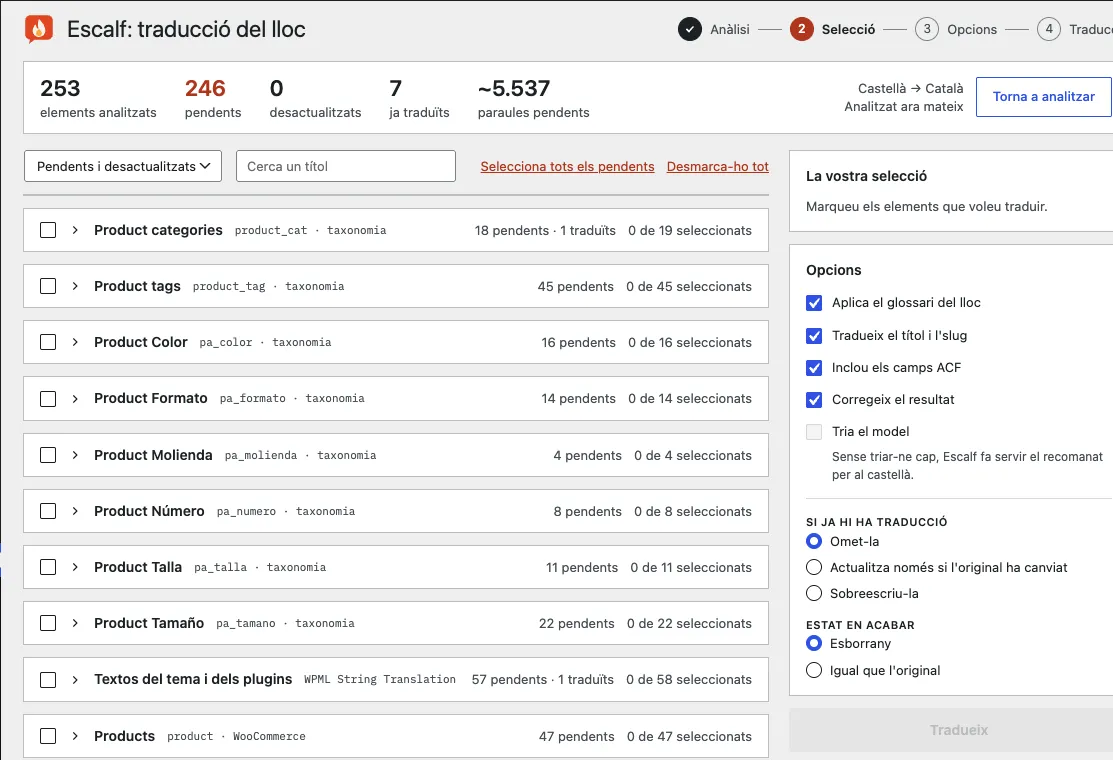Expand the Product Molienda group chevron
Image resolution: width=1113 pixels, height=760 pixels.
click(75, 455)
